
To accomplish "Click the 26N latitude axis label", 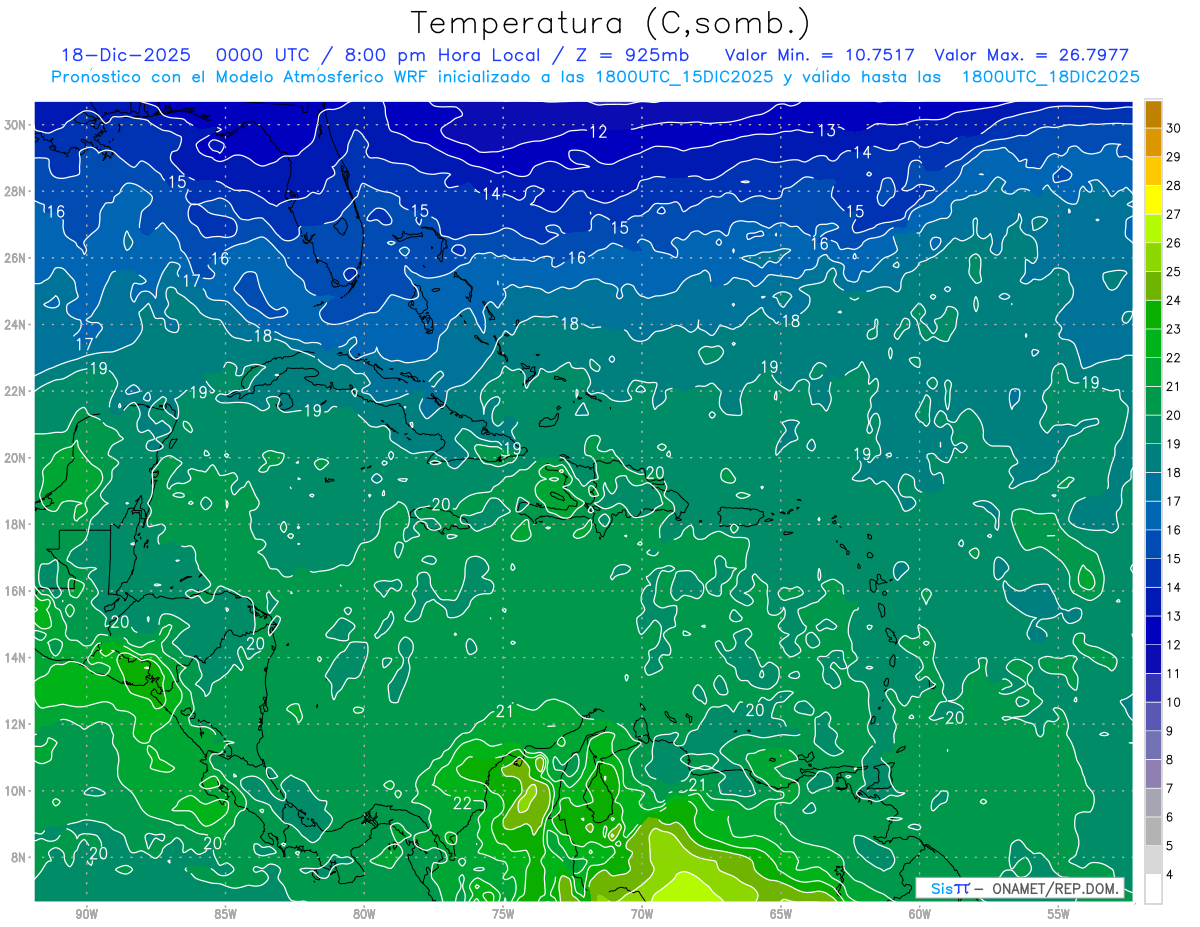I will (16, 258).
